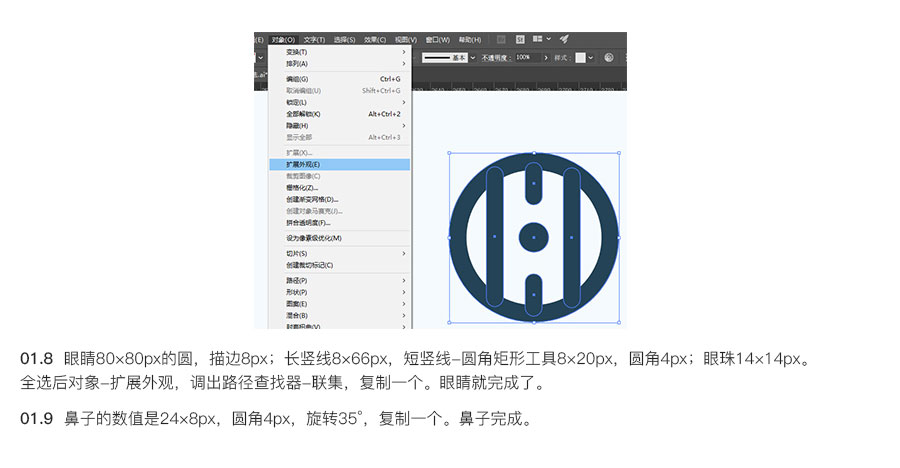Click the rocket GPU performance icon
Viewport: 900px width, 468px height.
click(x=564, y=38)
